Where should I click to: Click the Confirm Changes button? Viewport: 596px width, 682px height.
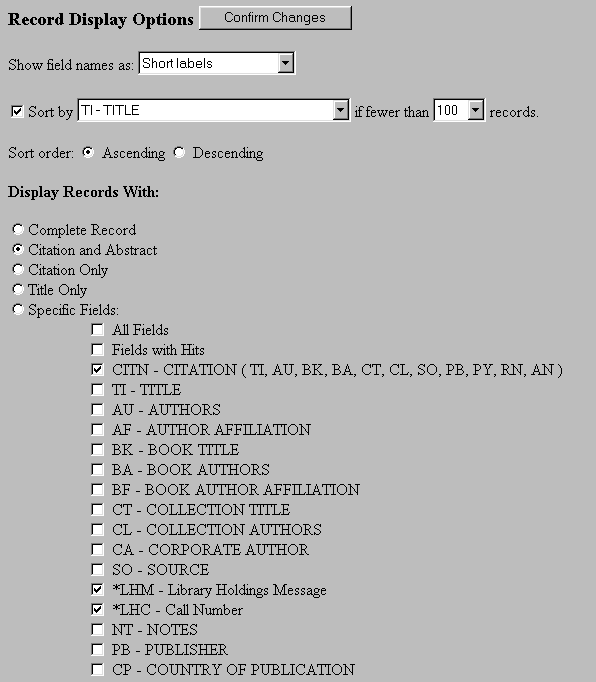pyautogui.click(x=275, y=18)
